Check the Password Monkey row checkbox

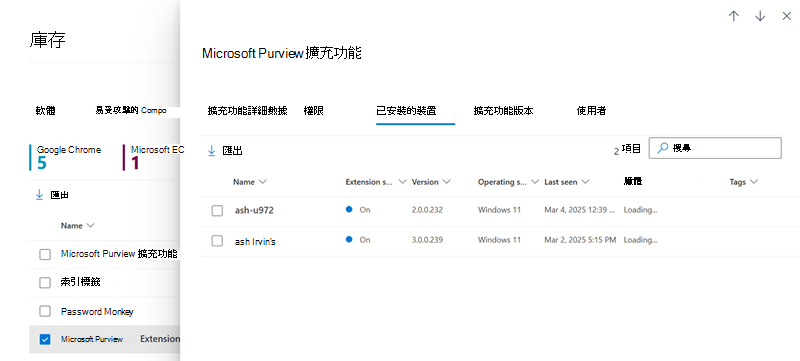coord(45,311)
